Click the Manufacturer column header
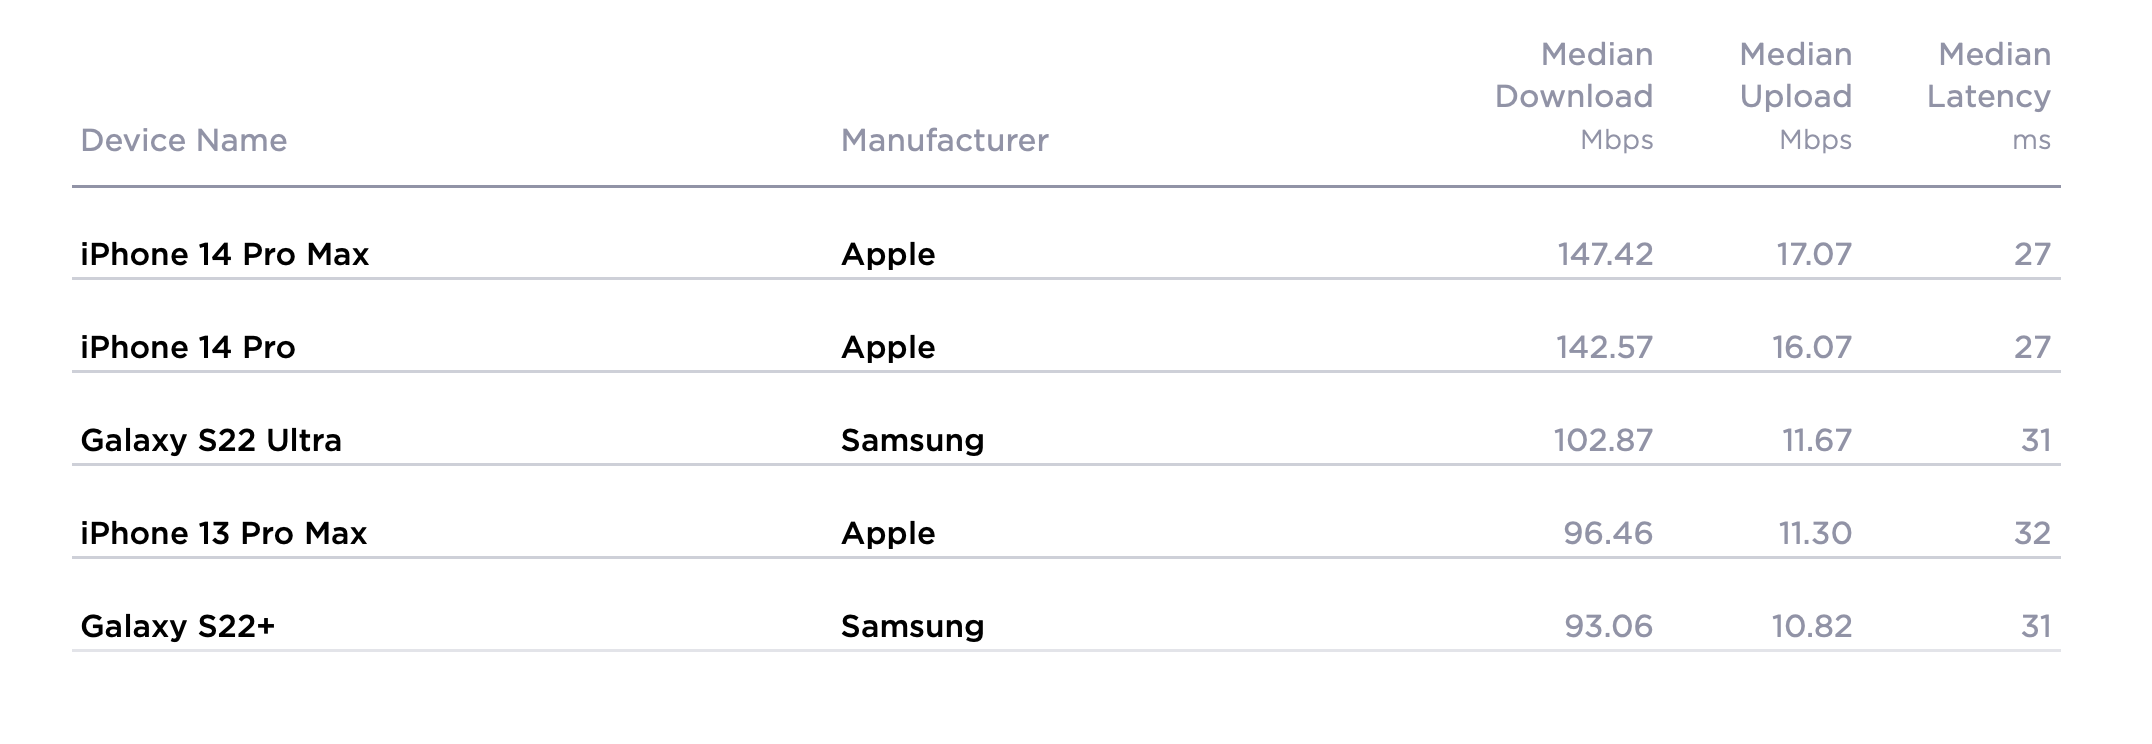Screen dimensions: 2152x744 point(944,140)
